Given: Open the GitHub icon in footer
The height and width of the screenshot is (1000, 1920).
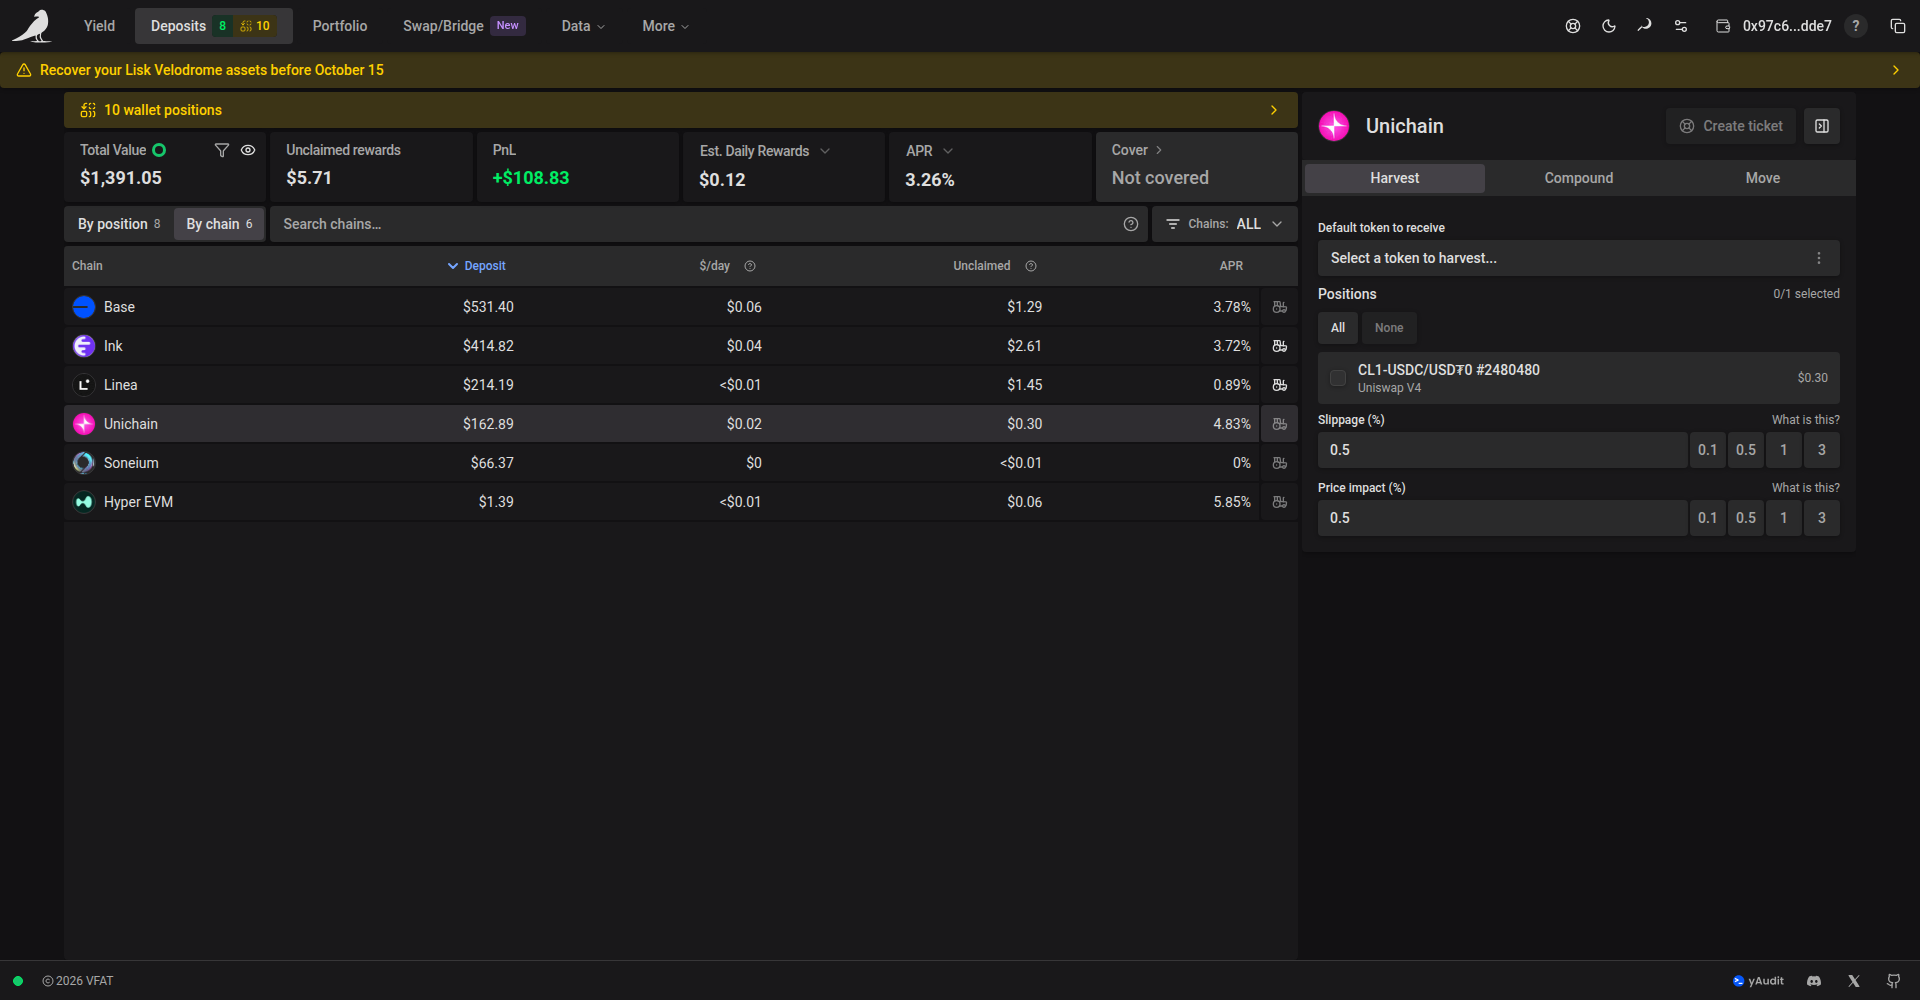Looking at the screenshot, I should [1894, 981].
